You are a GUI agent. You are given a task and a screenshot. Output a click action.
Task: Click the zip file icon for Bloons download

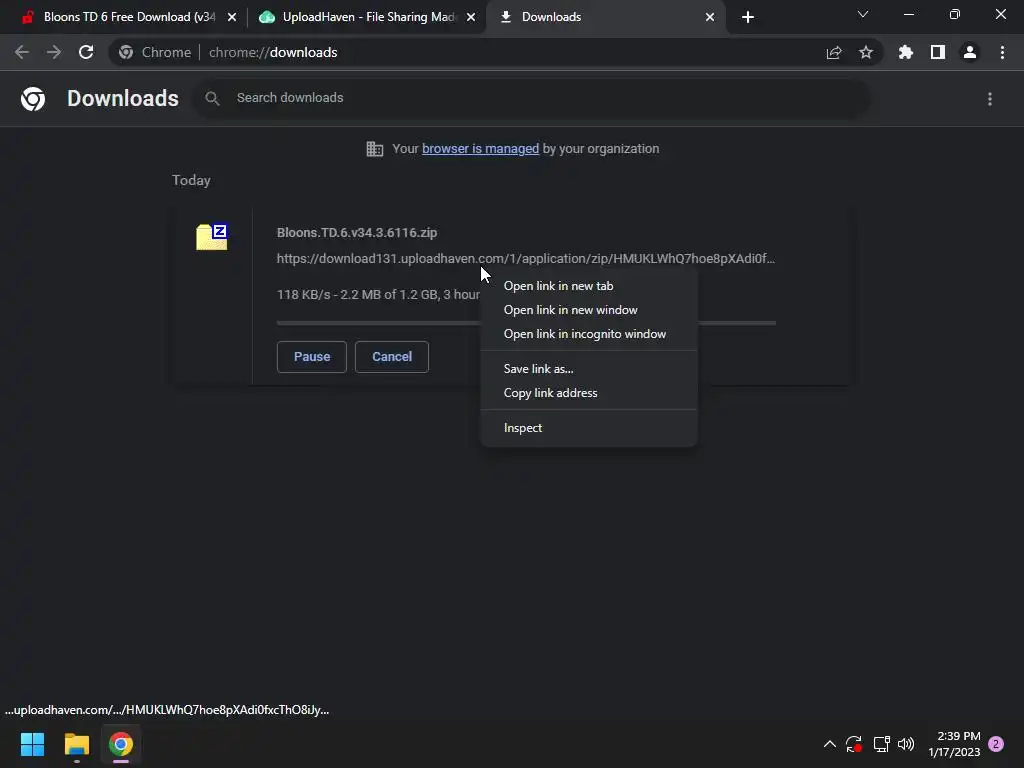(212, 236)
